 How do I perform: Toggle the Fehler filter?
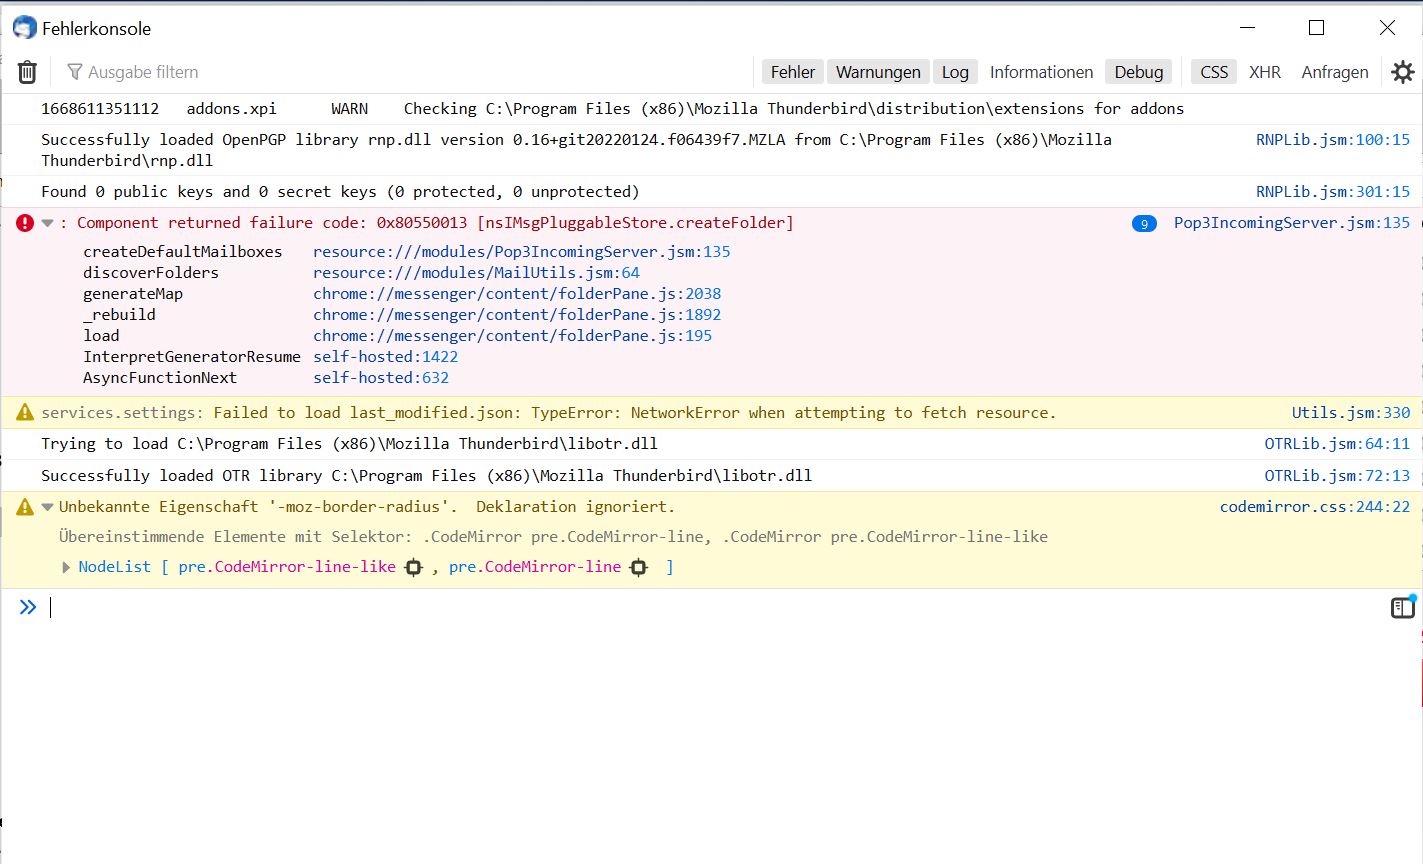point(792,72)
